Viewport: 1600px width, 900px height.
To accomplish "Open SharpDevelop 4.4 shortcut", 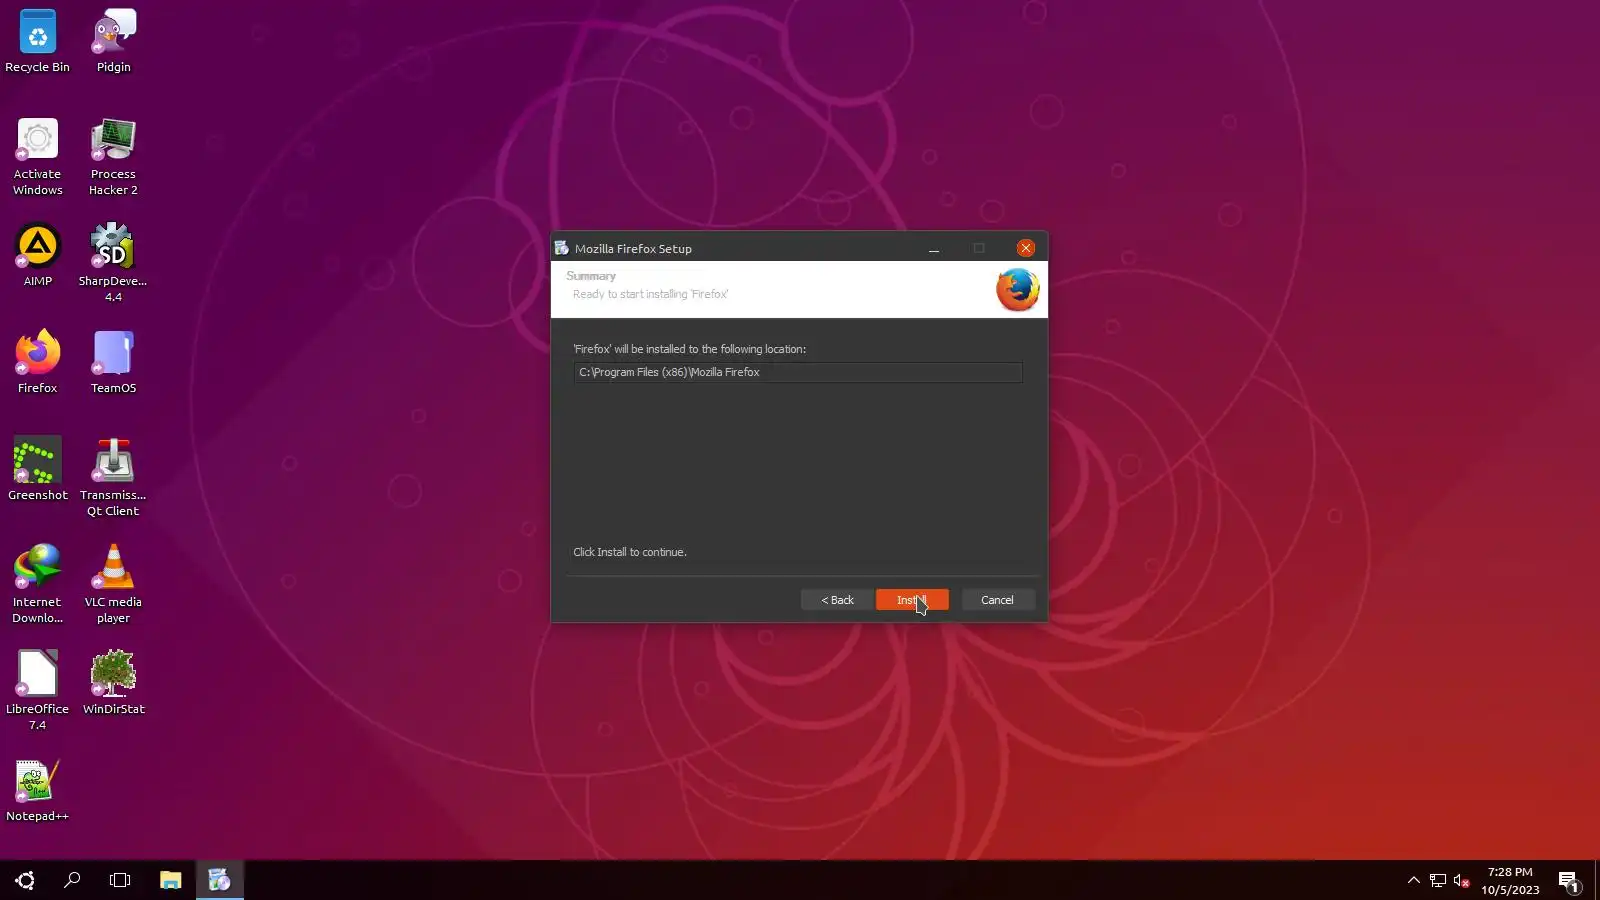I will (113, 263).
